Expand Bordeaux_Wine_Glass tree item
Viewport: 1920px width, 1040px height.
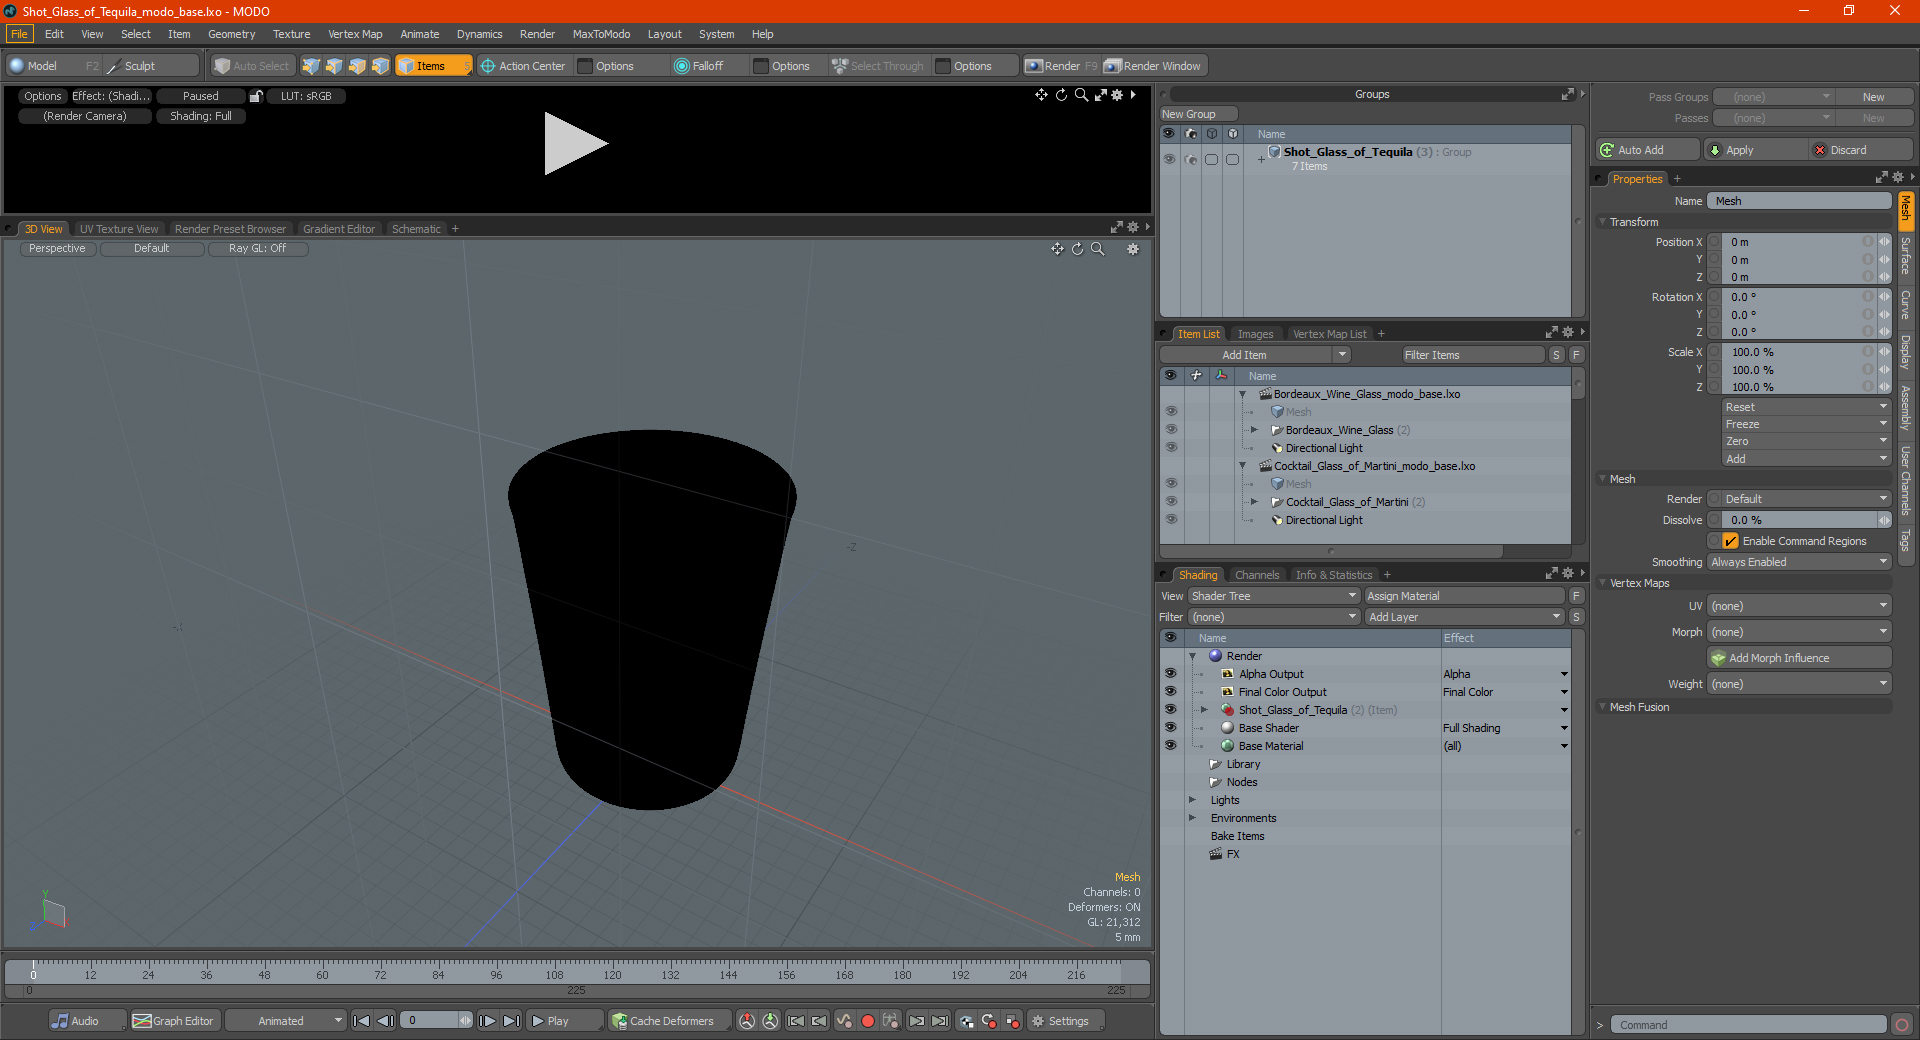pos(1254,430)
